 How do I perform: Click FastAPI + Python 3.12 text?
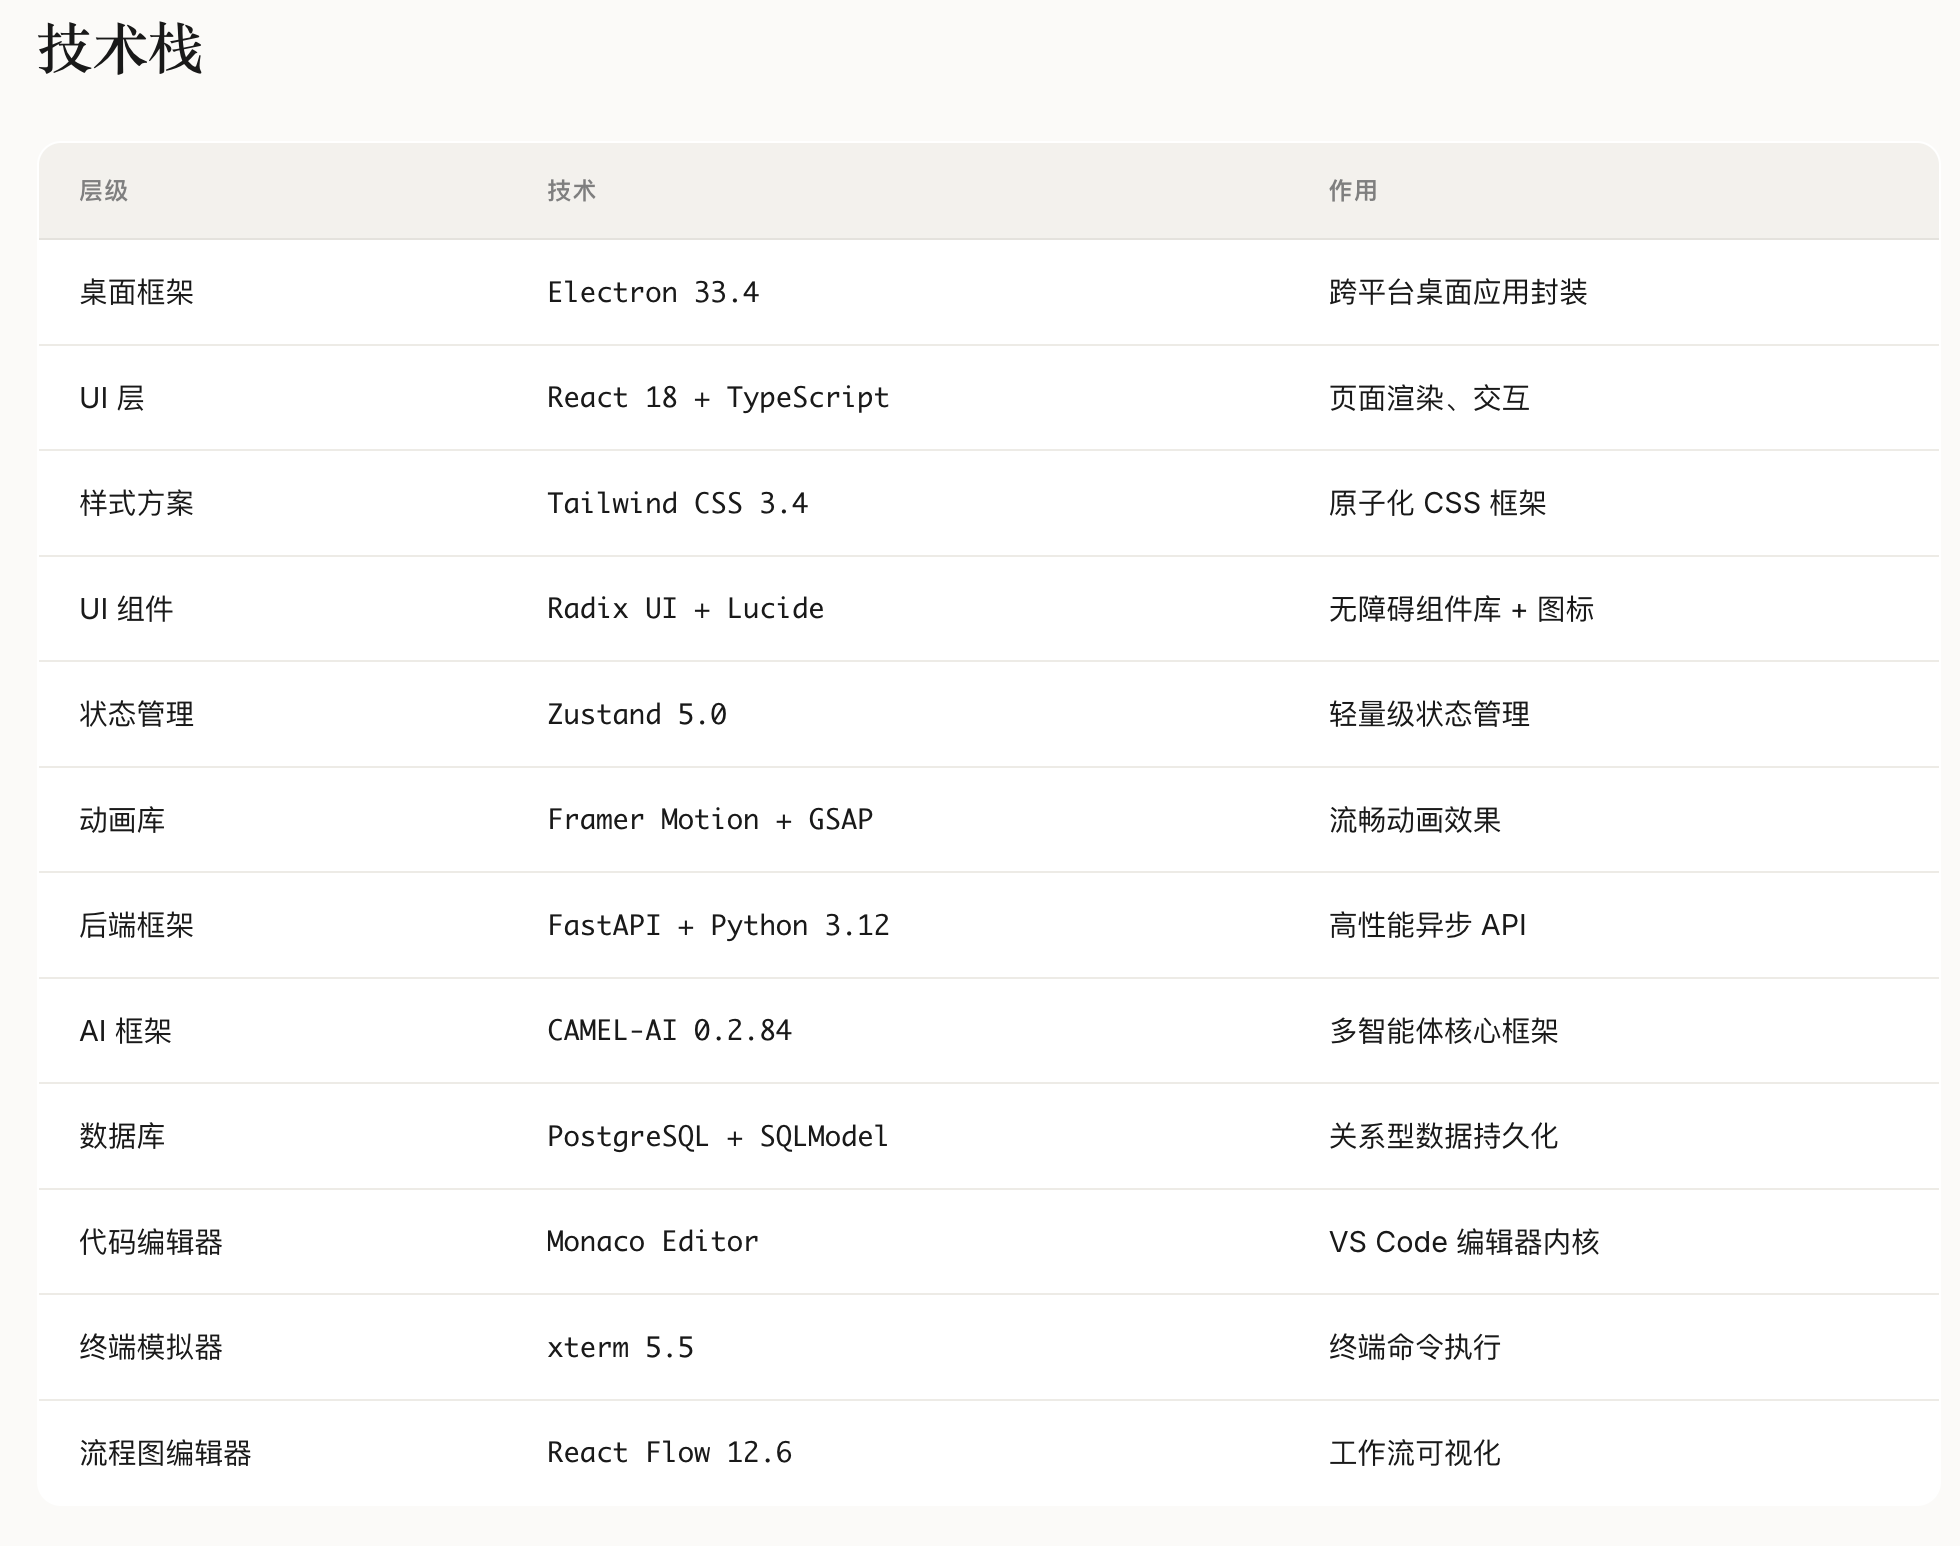point(718,926)
